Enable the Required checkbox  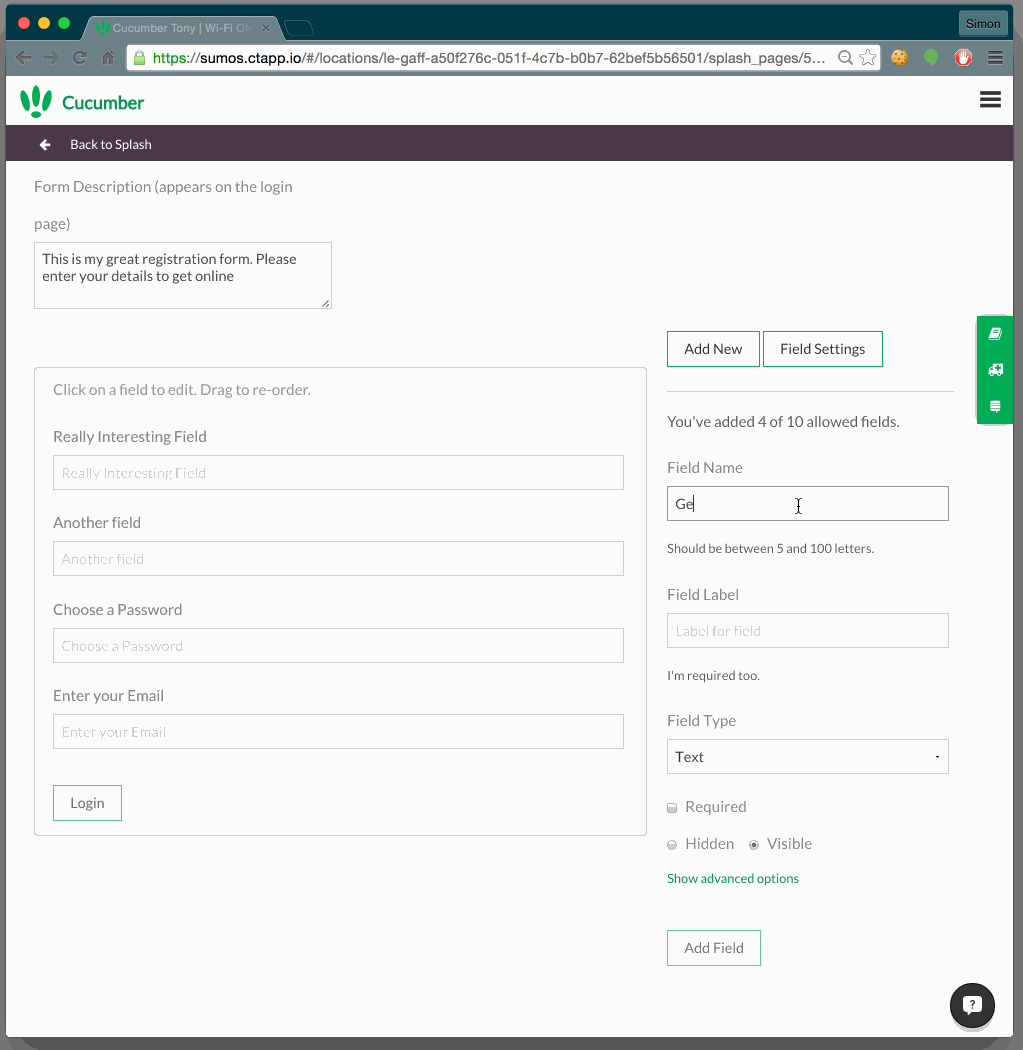tap(673, 808)
